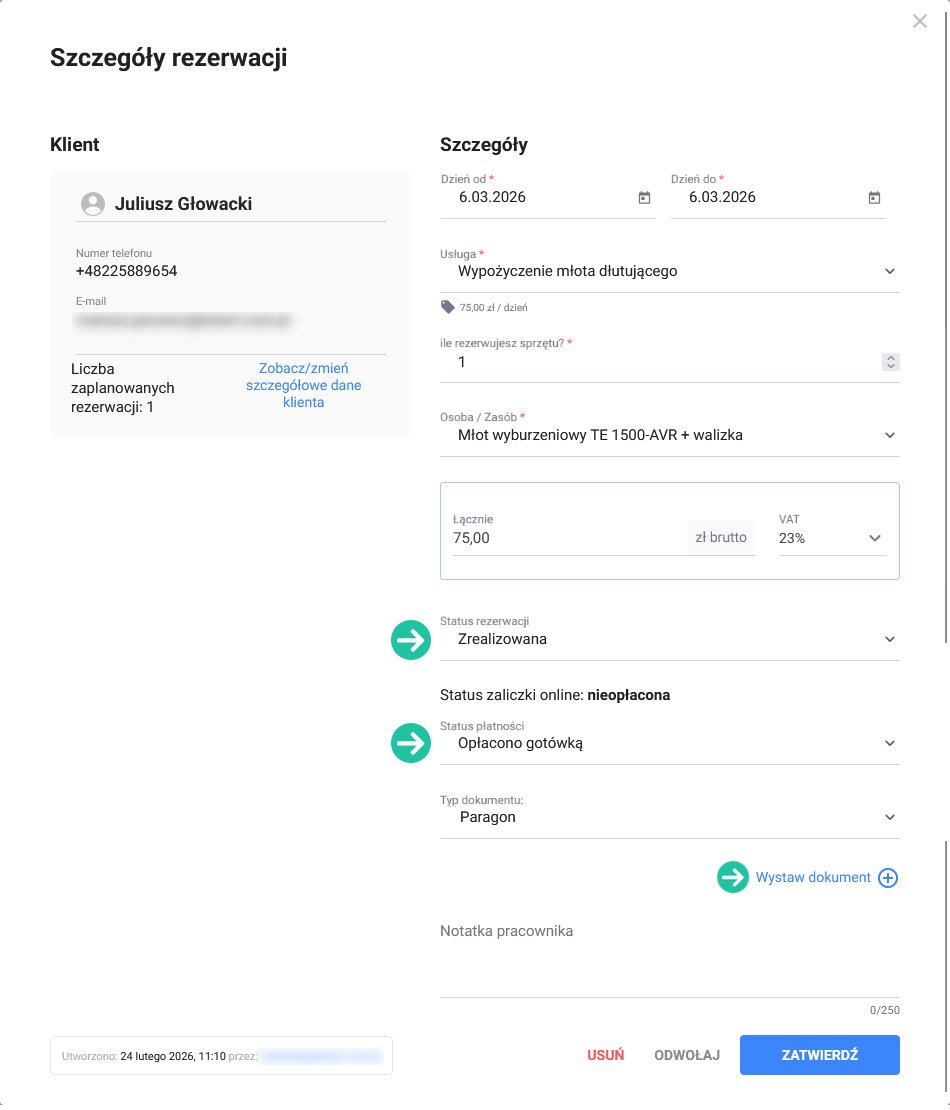The height and width of the screenshot is (1110, 950).
Task: Click the Łącznie total price field
Action: coord(565,538)
